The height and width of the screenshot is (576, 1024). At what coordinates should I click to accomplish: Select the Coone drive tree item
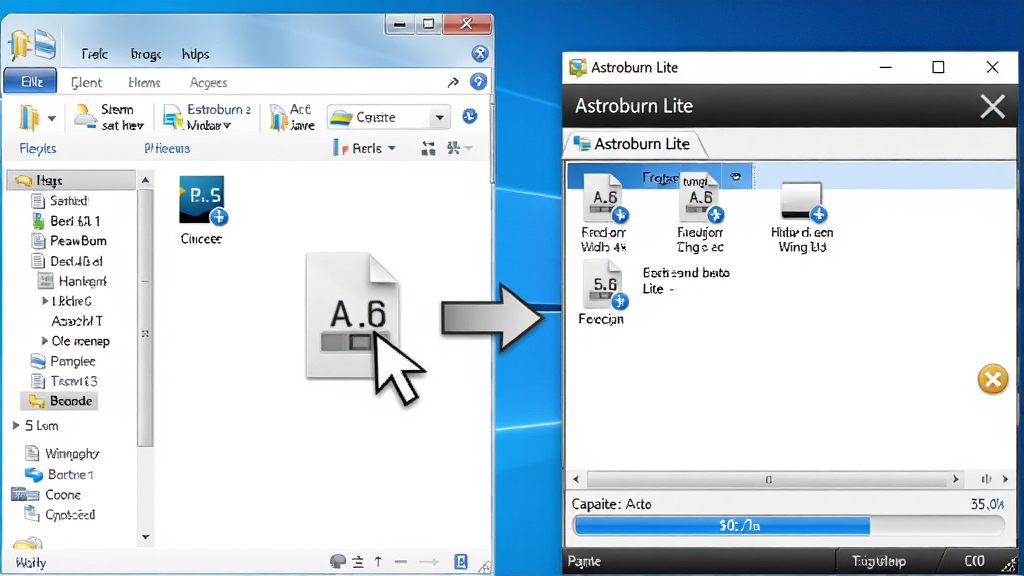46,494
